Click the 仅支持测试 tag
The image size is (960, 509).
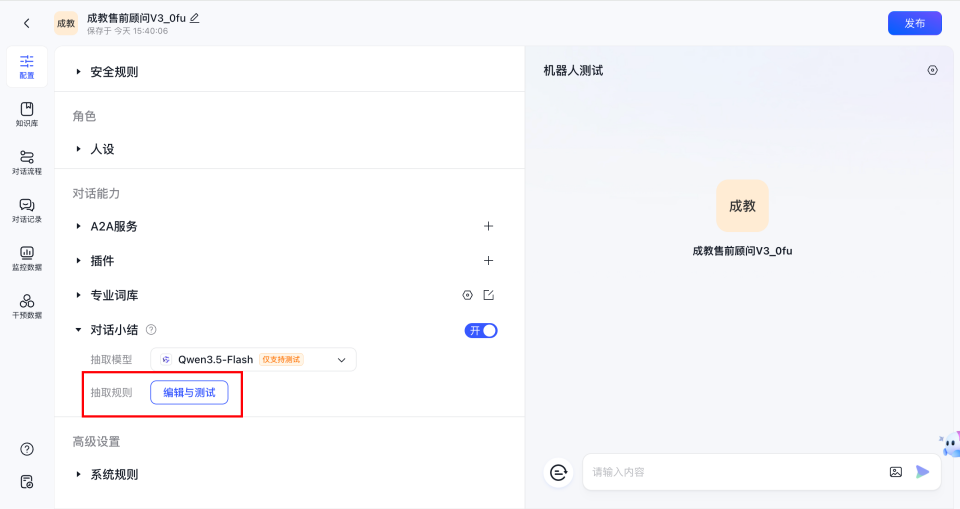click(282, 360)
